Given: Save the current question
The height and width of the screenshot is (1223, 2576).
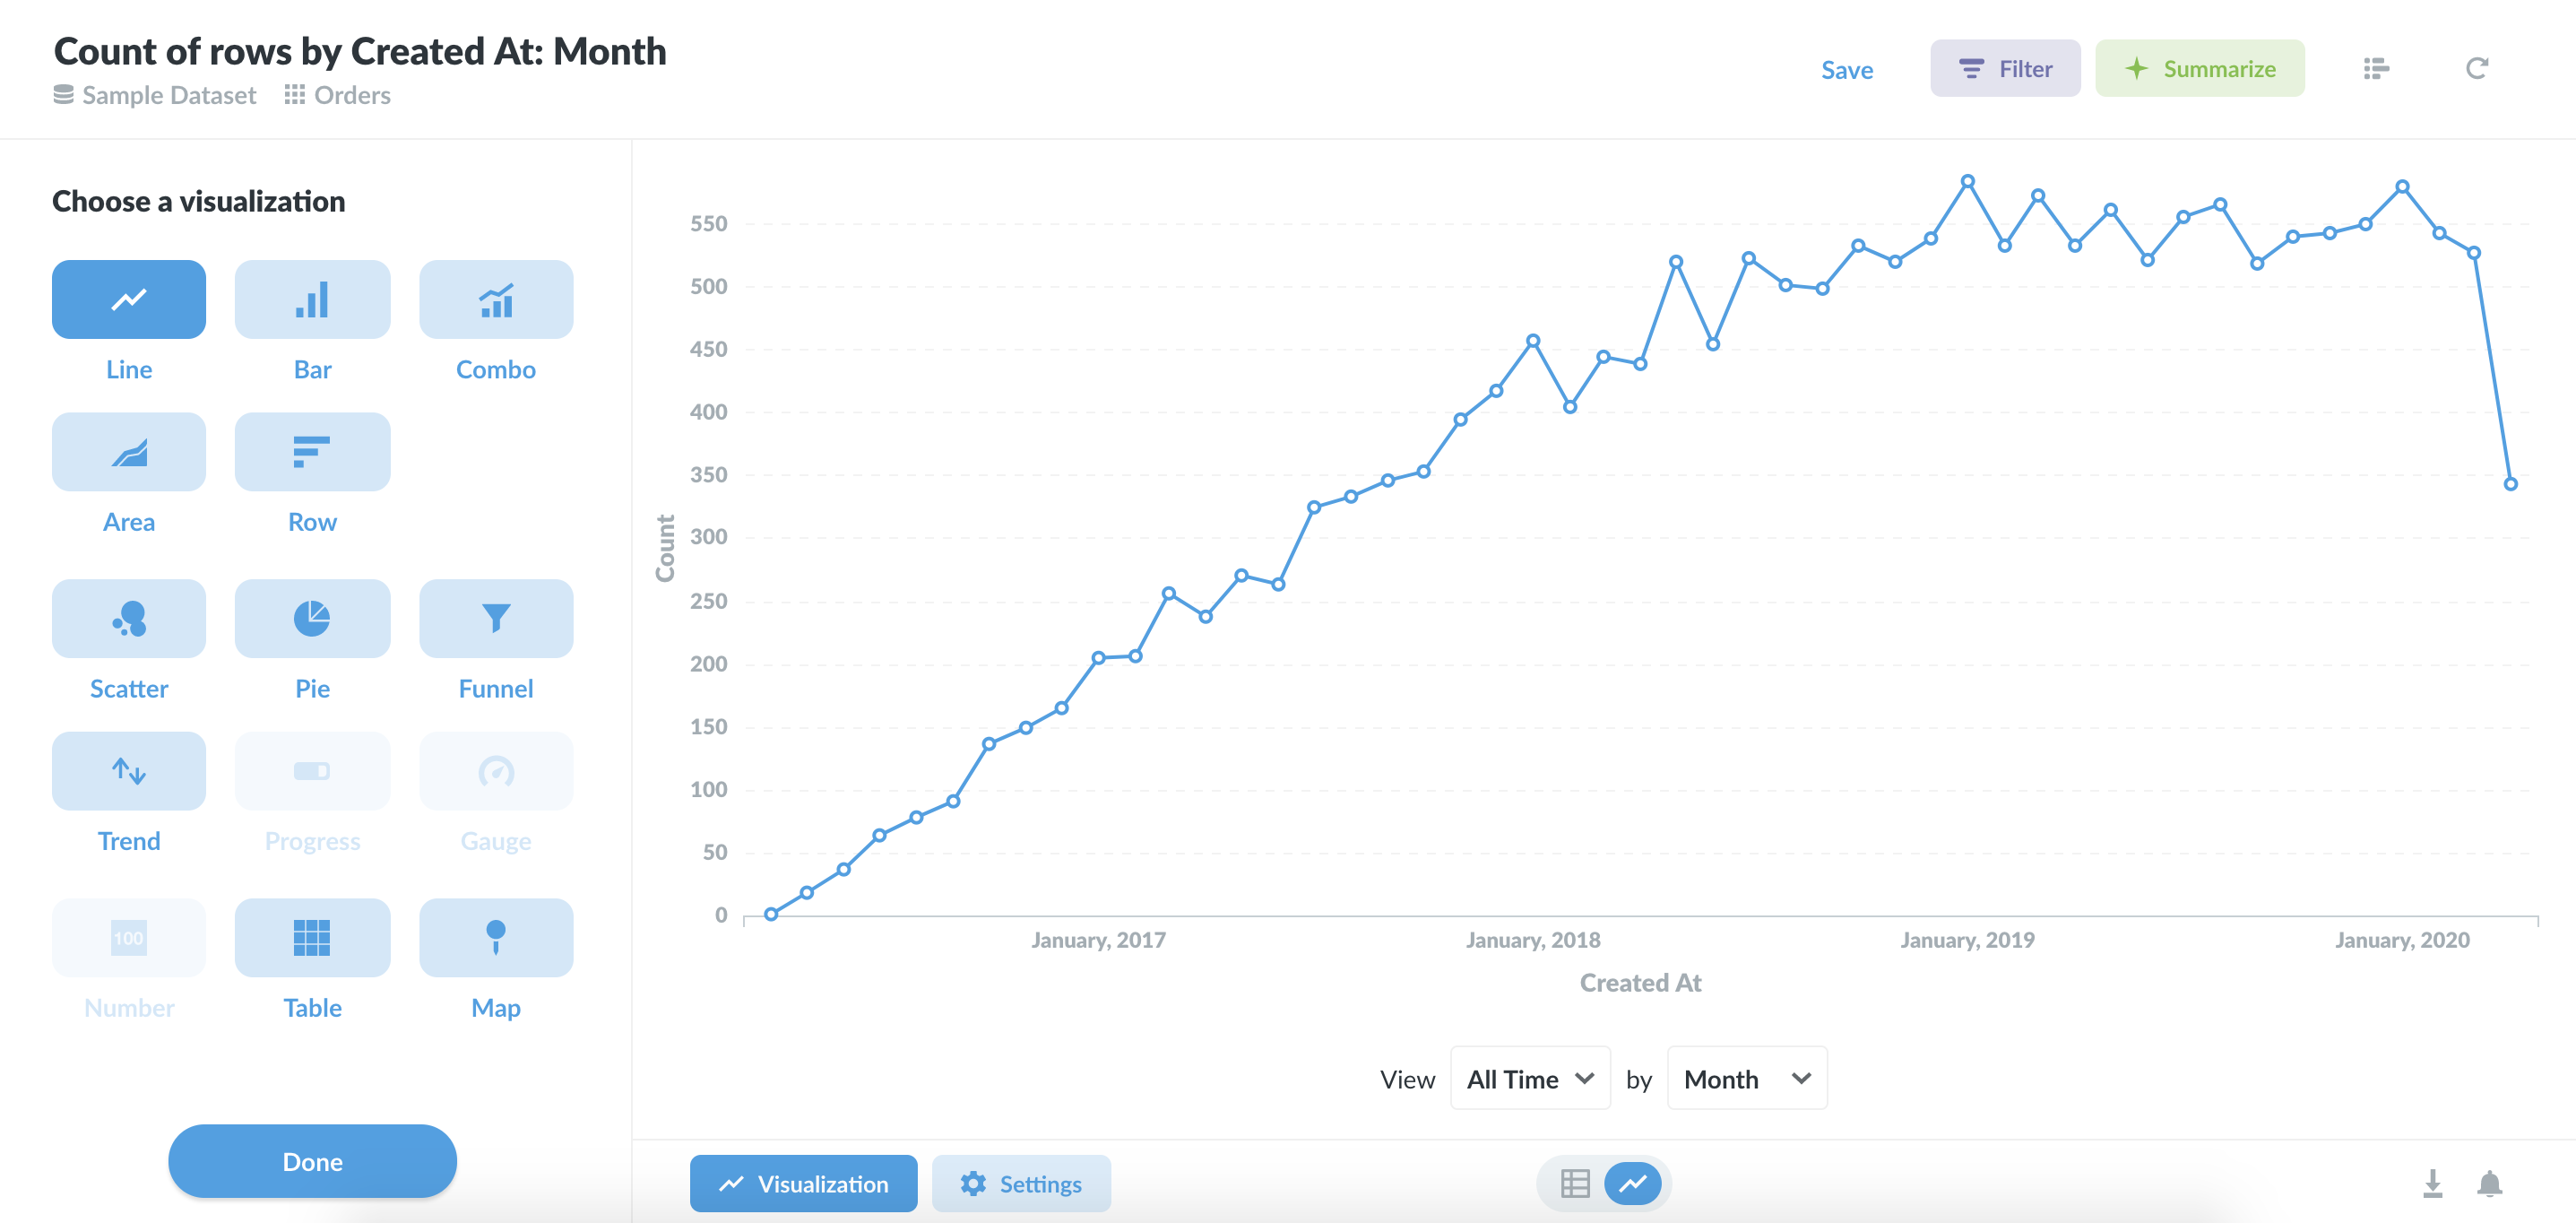Looking at the screenshot, I should tap(1847, 69).
